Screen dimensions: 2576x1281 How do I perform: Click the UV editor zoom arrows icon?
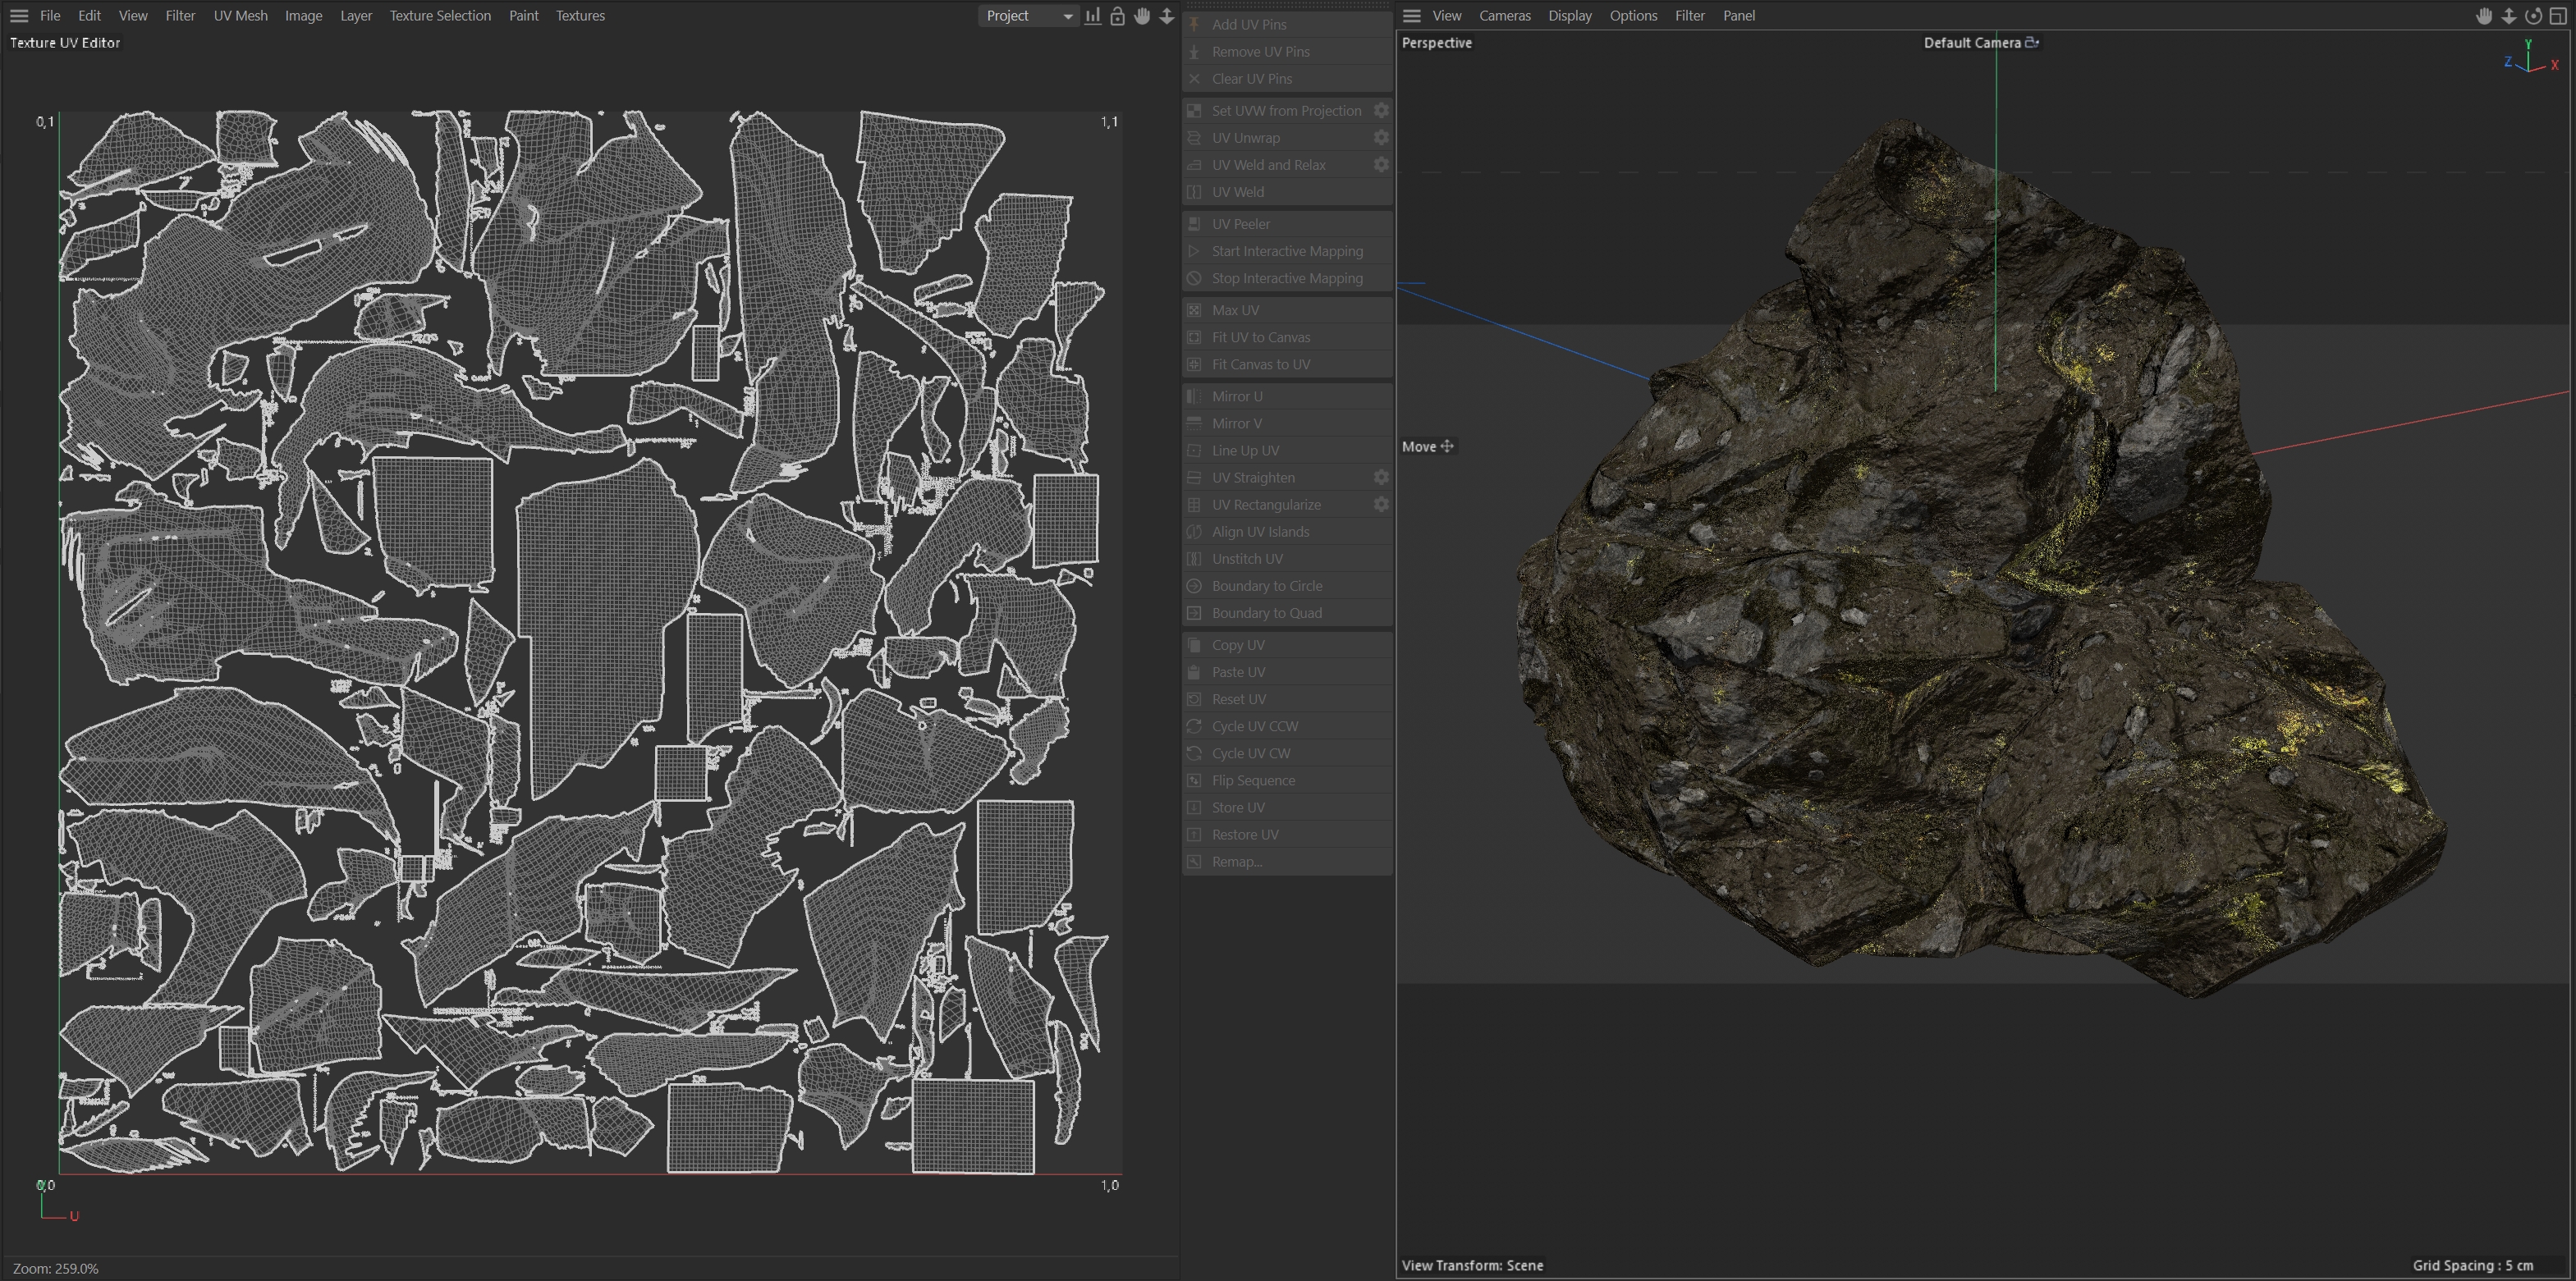coord(1166,16)
